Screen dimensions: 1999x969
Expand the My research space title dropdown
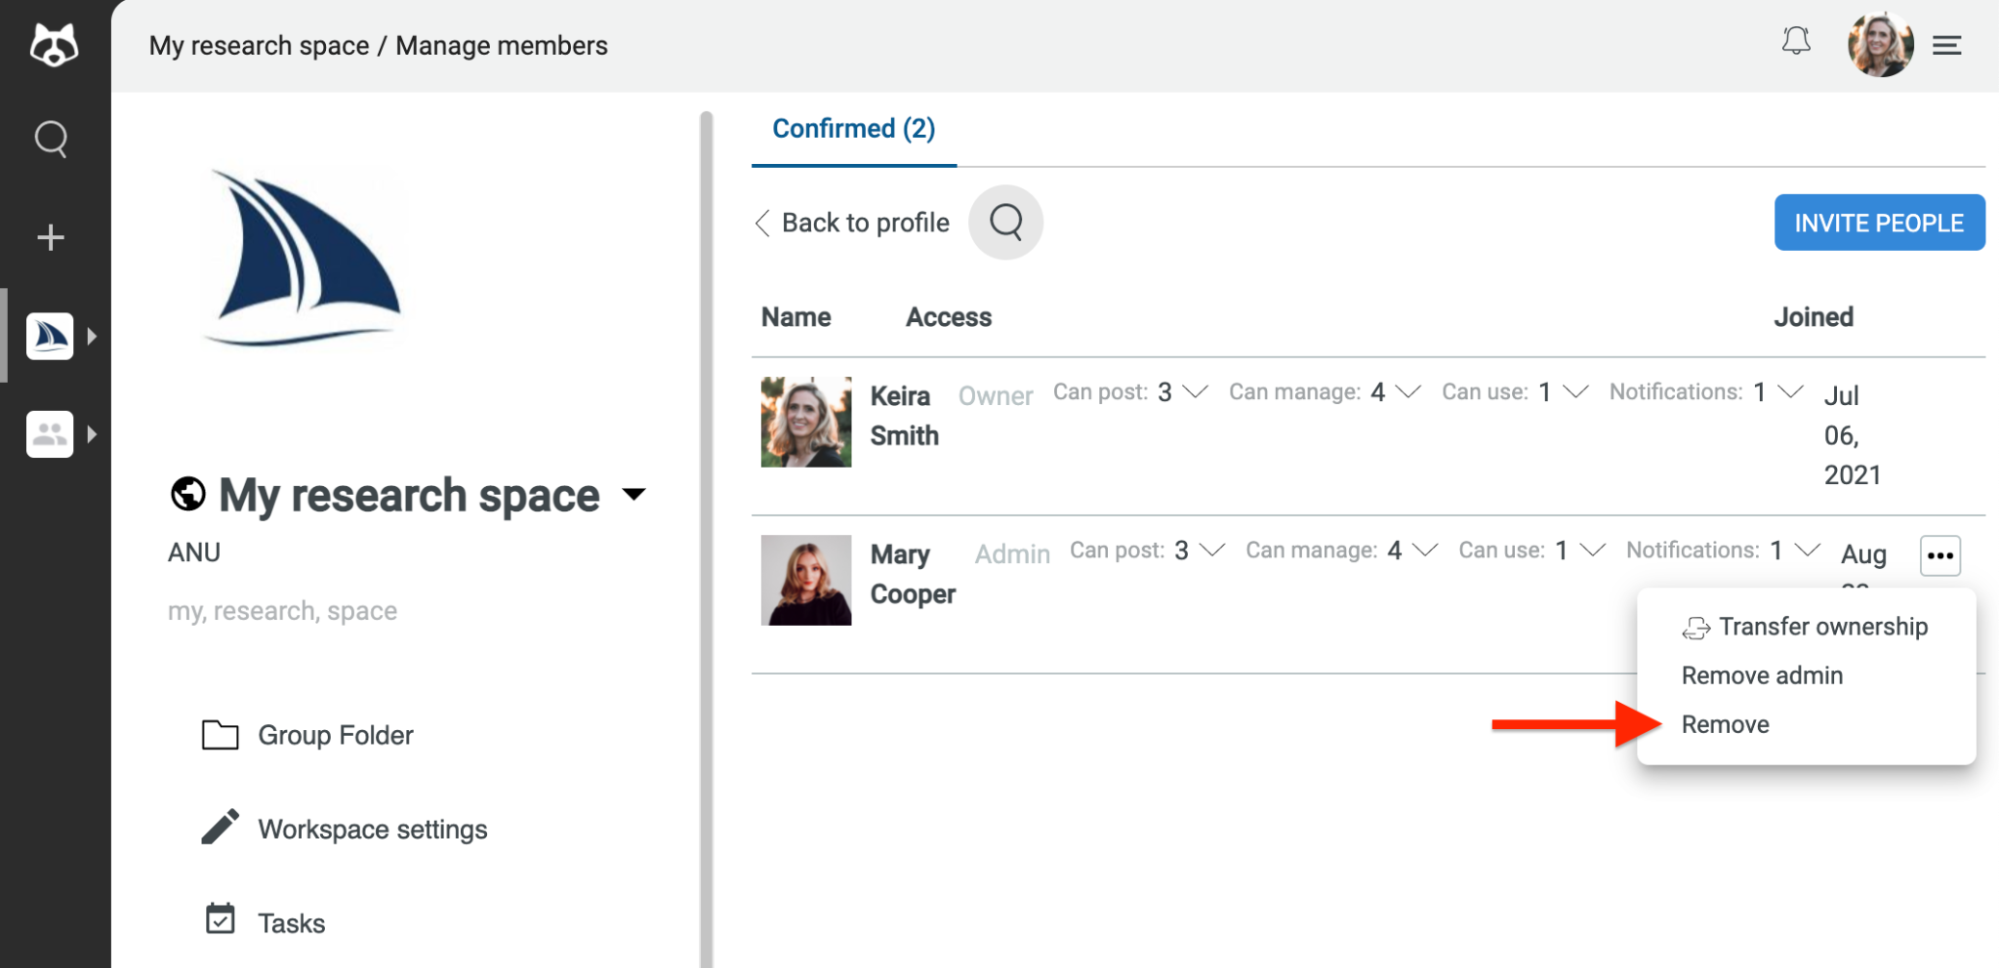[634, 494]
